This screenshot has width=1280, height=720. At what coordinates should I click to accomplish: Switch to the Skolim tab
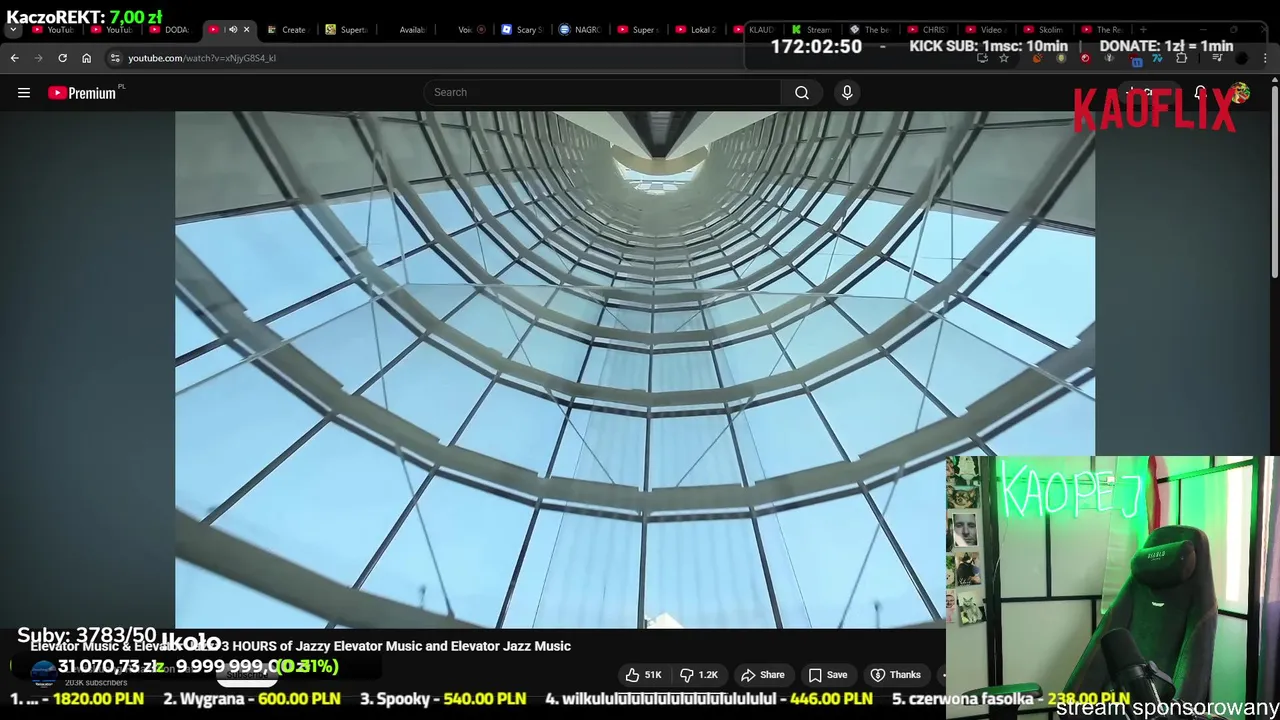pyautogui.click(x=1047, y=29)
